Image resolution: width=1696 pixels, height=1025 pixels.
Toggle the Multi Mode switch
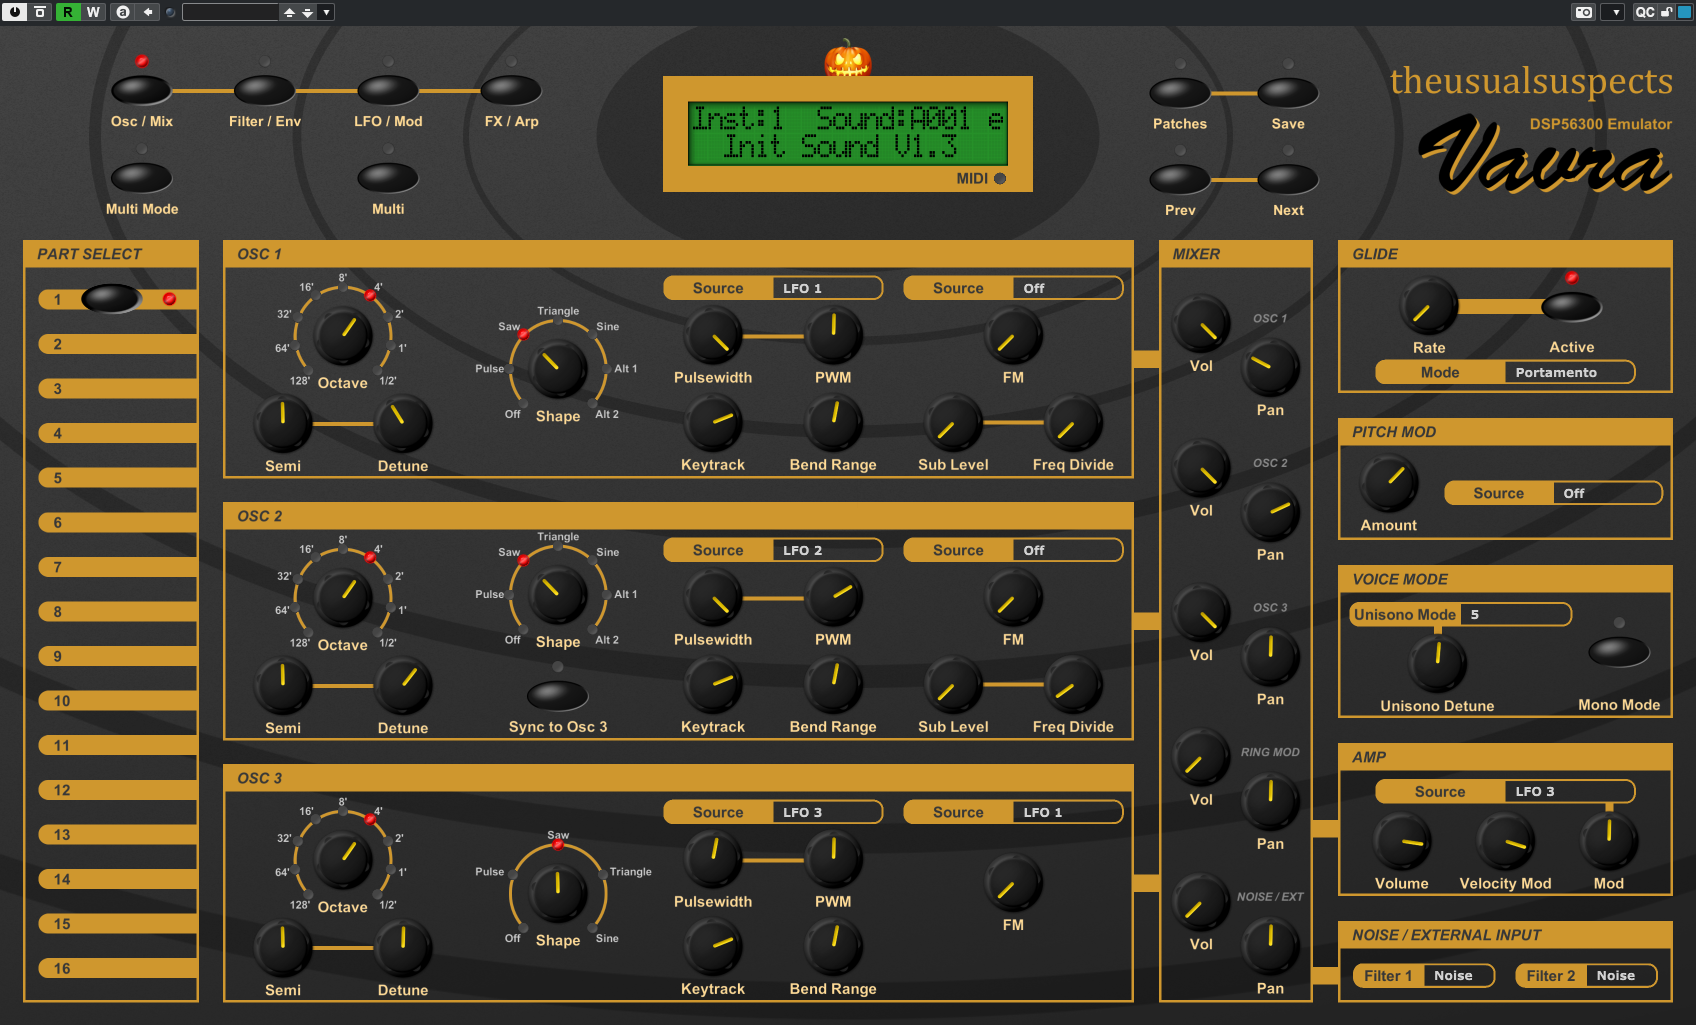142,178
